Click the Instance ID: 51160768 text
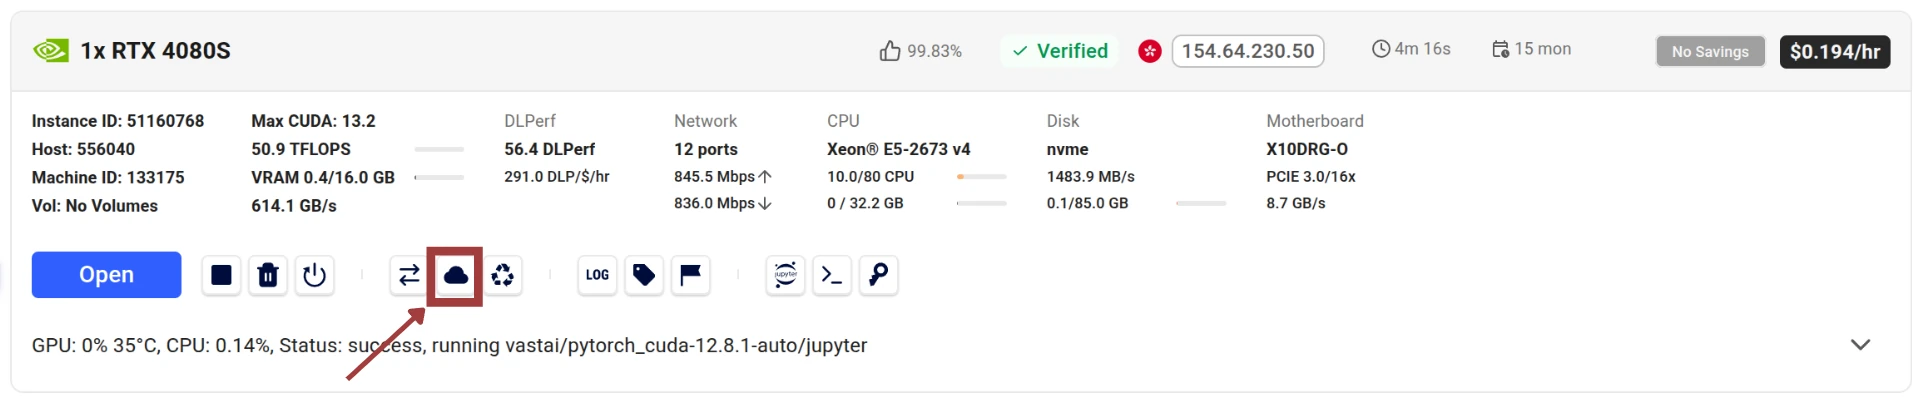1923x399 pixels. pyautogui.click(x=118, y=121)
